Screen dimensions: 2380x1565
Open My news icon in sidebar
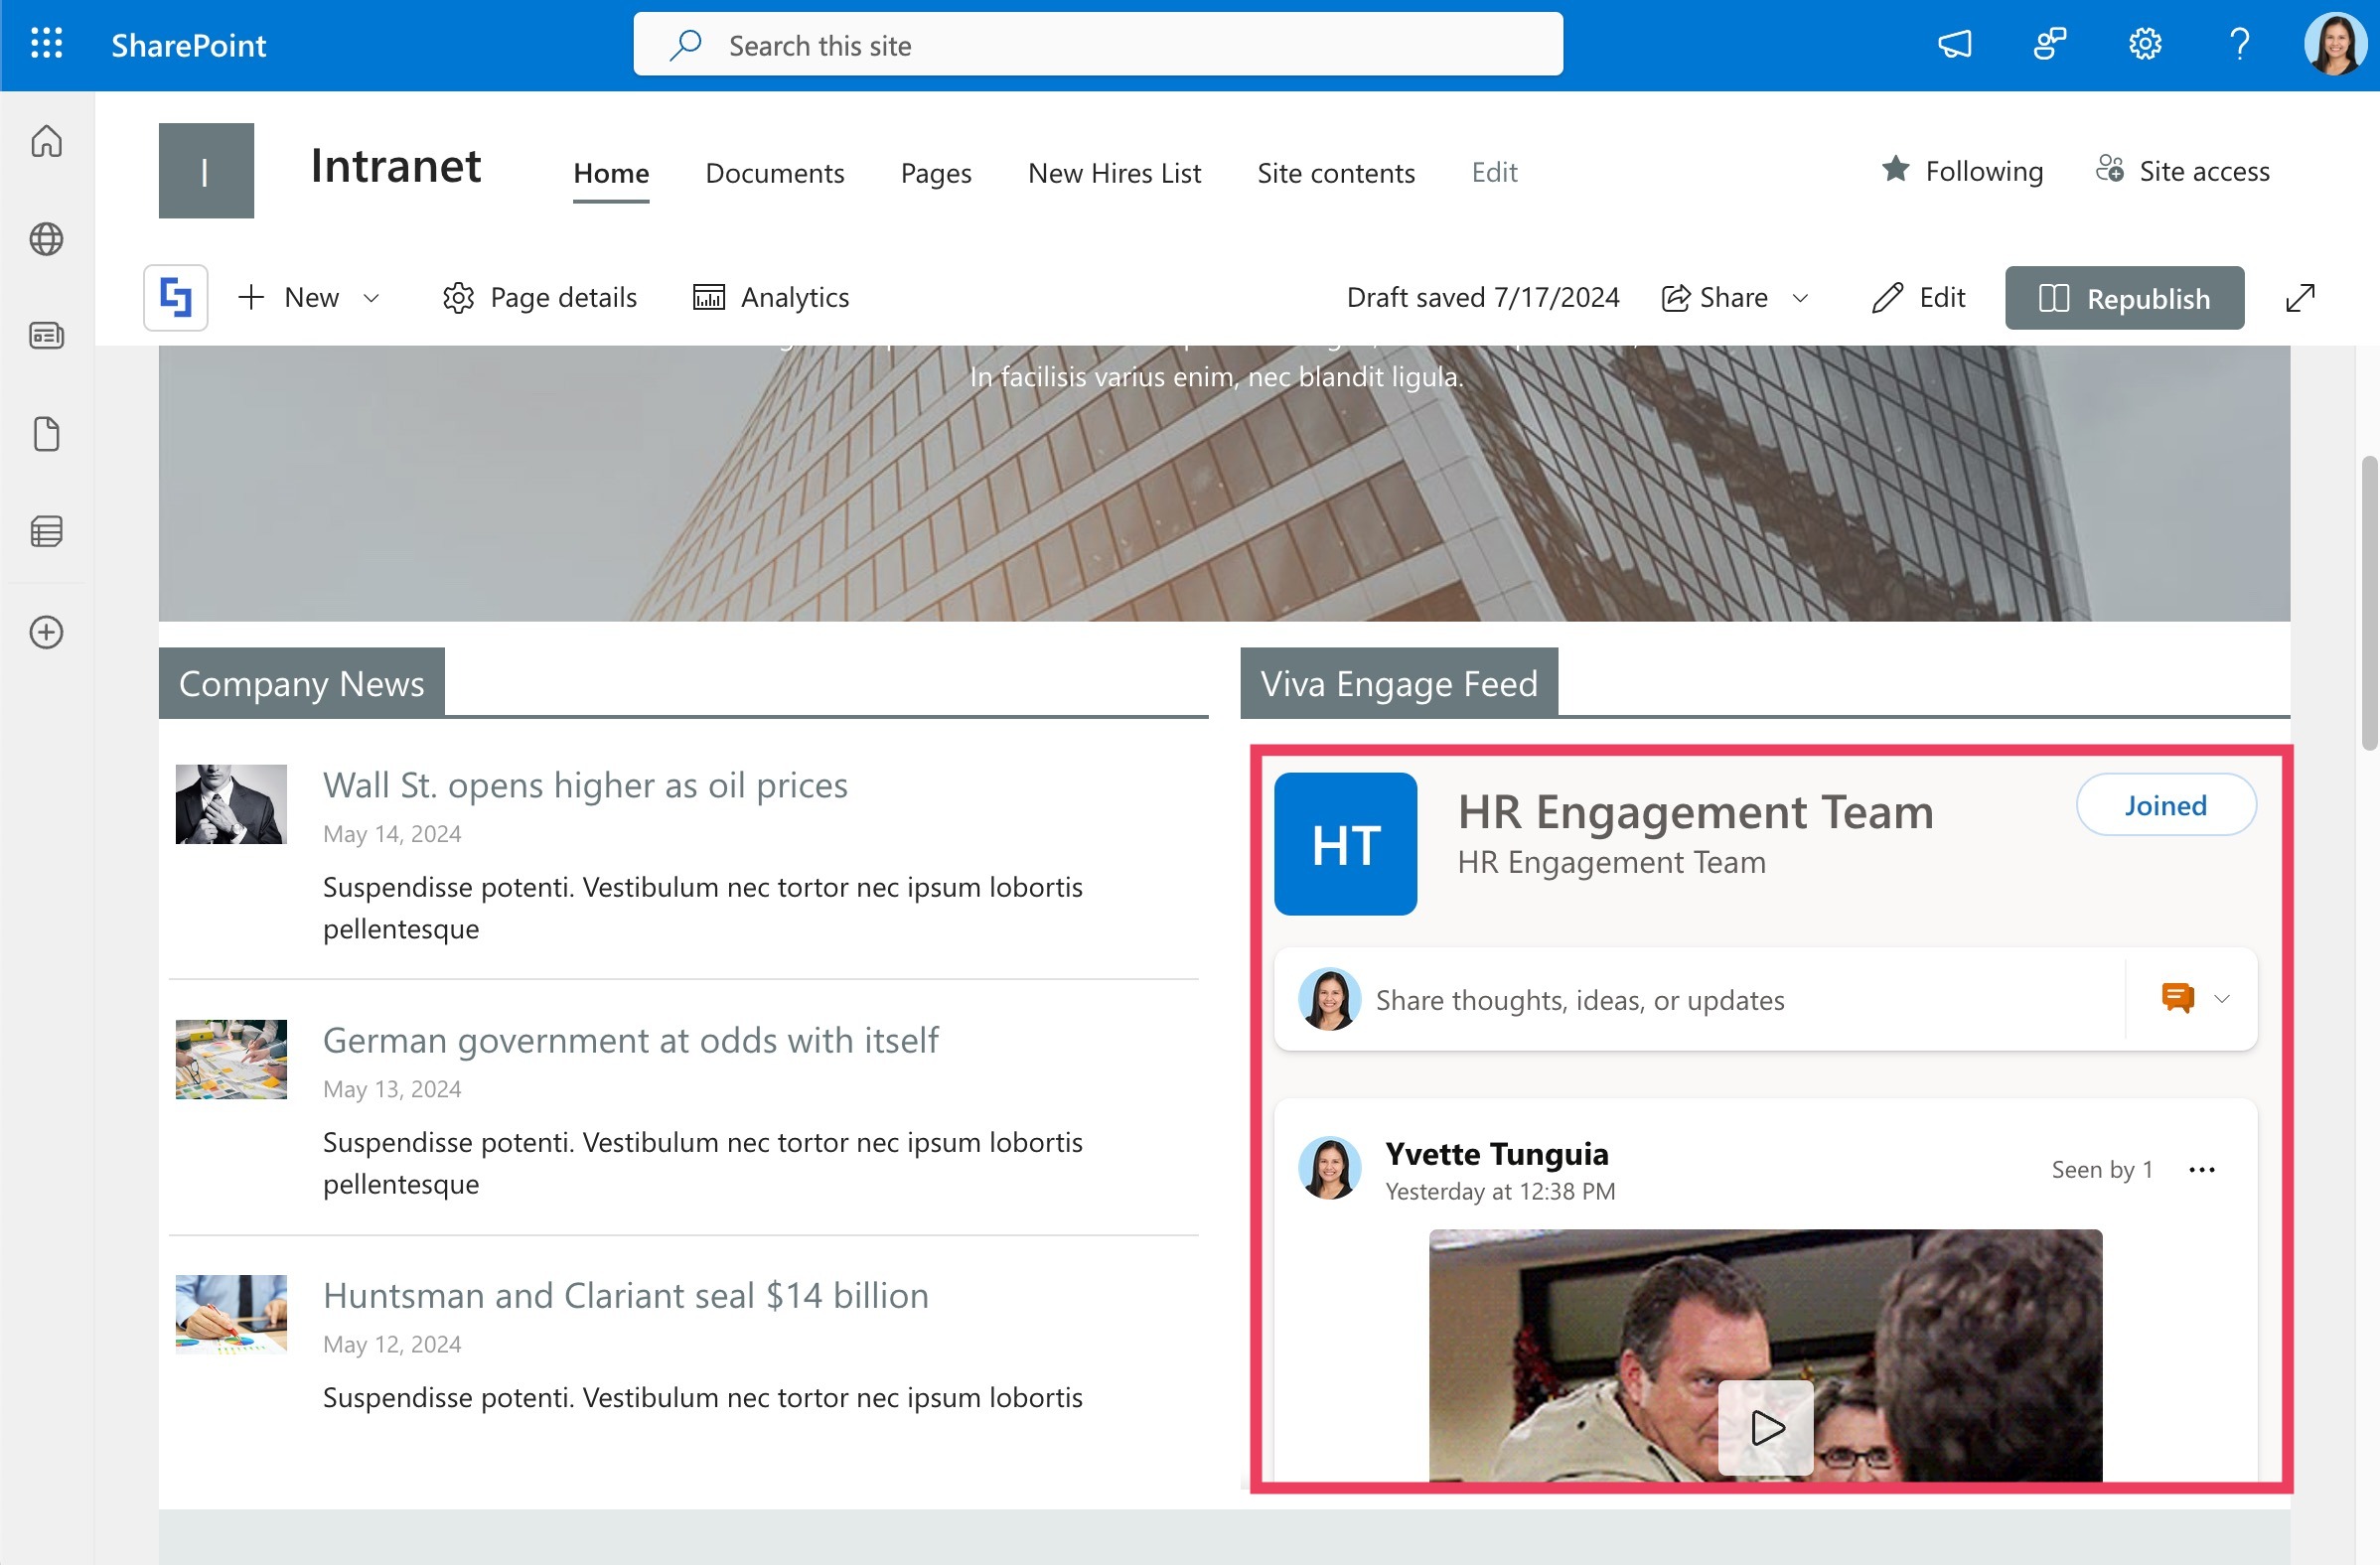46,335
